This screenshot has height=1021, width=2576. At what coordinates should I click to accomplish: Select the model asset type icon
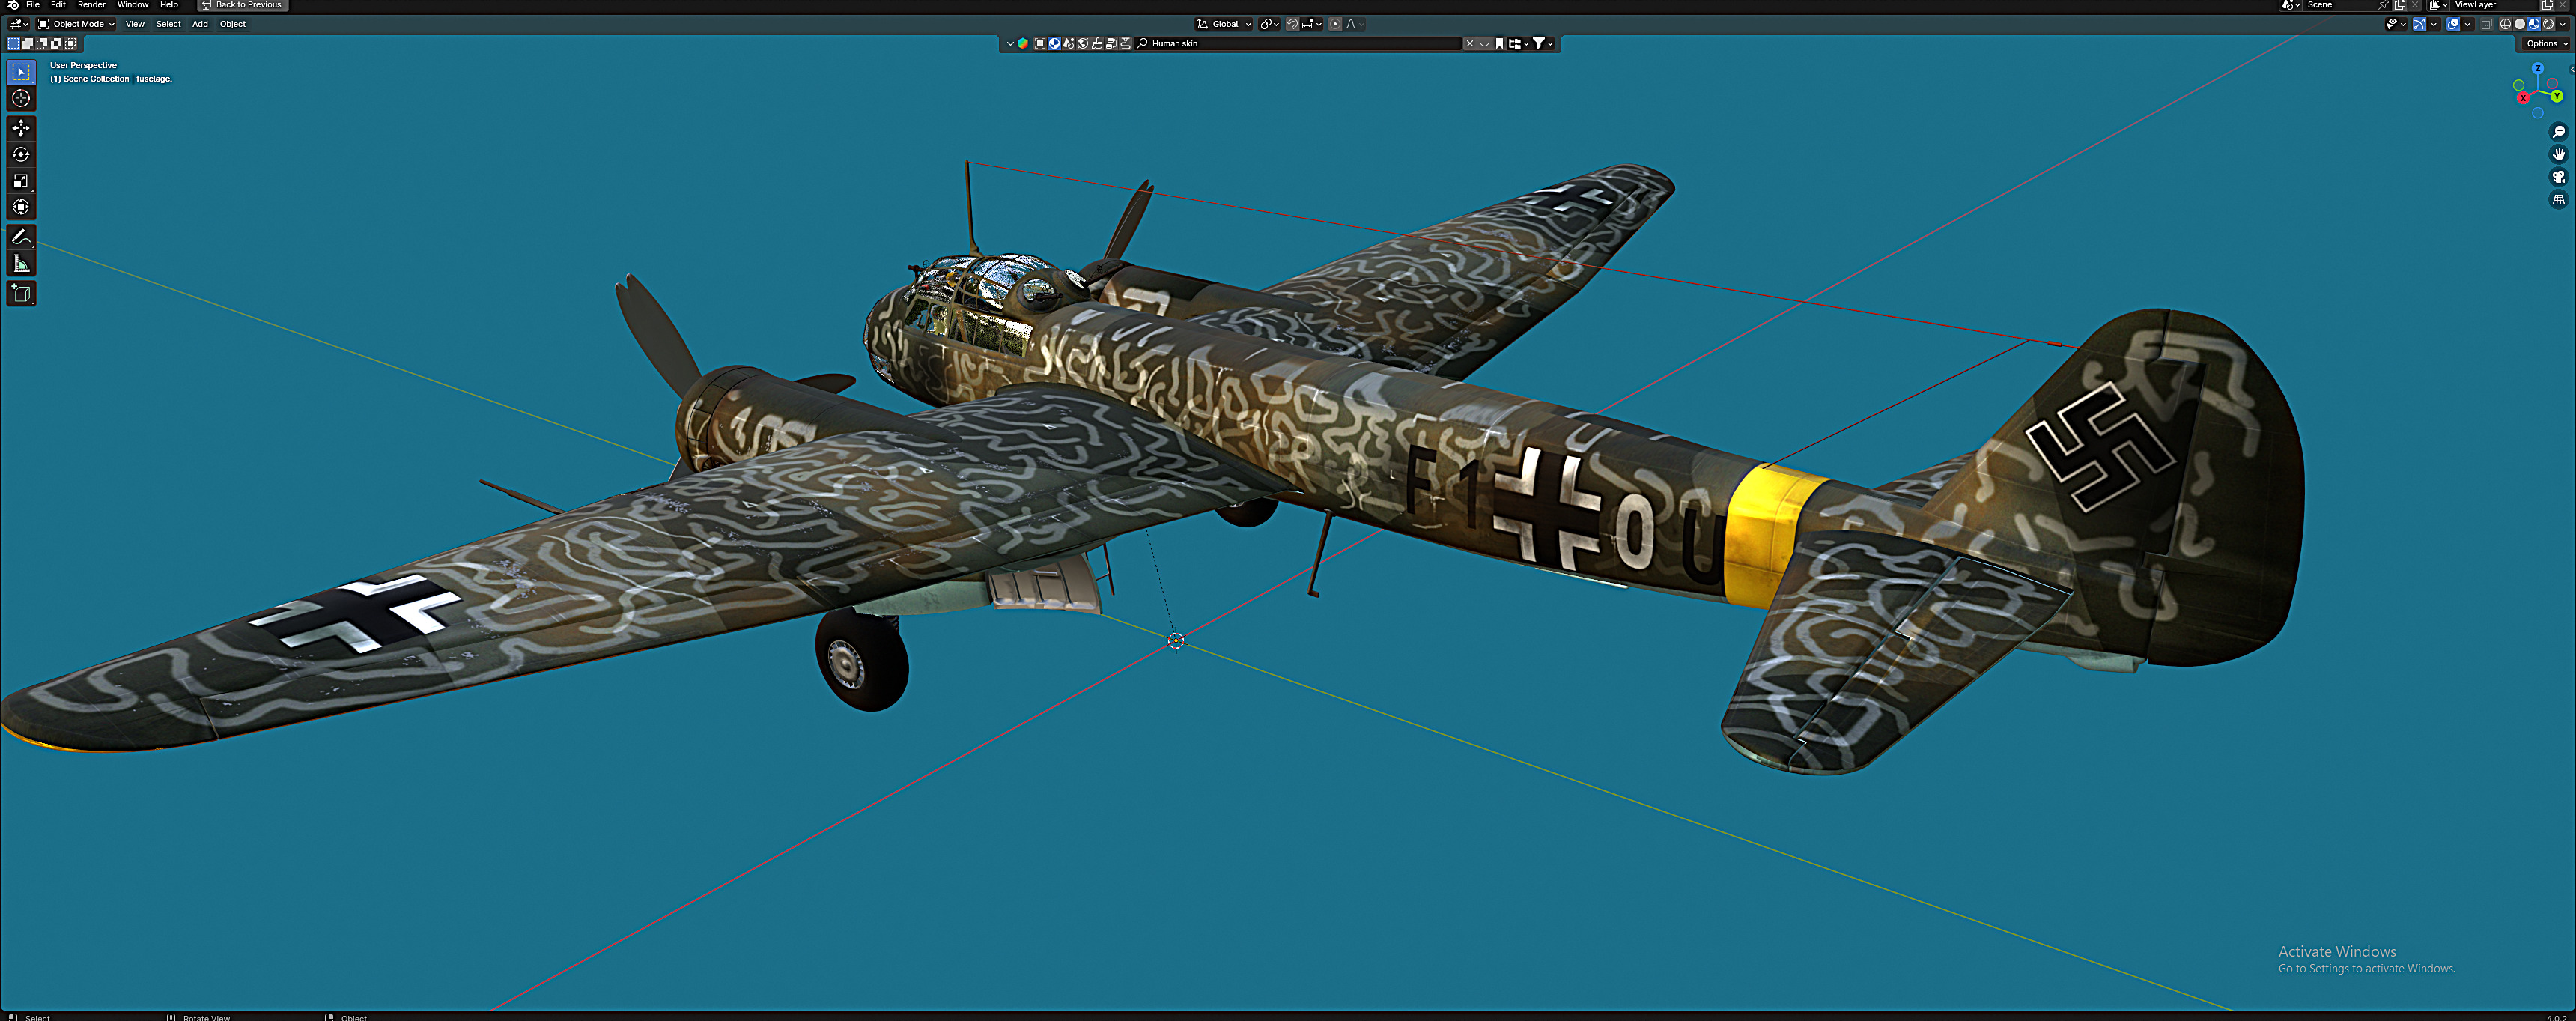click(1040, 44)
